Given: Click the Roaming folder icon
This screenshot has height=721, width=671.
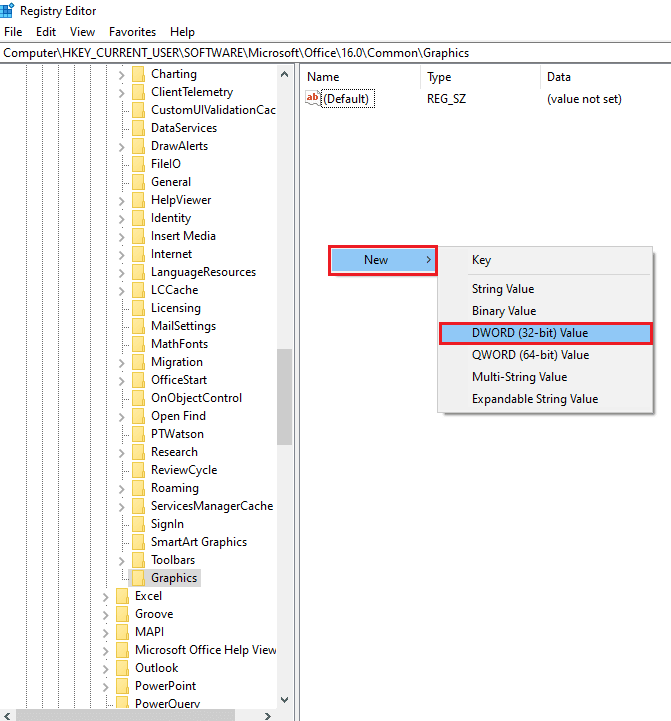Looking at the screenshot, I should click(x=138, y=488).
